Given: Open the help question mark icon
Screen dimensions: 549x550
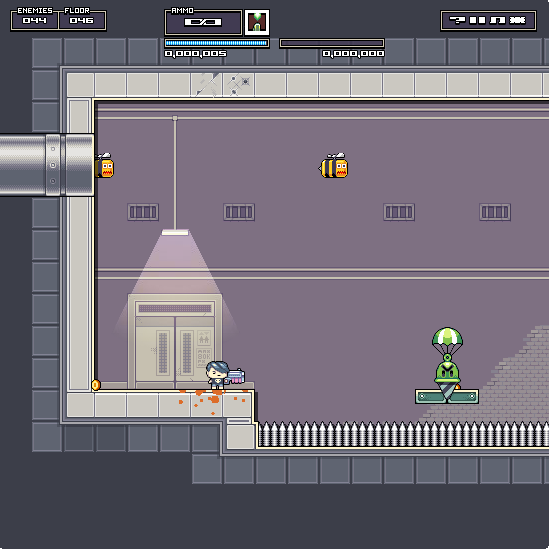Looking at the screenshot, I should tap(457, 20).
